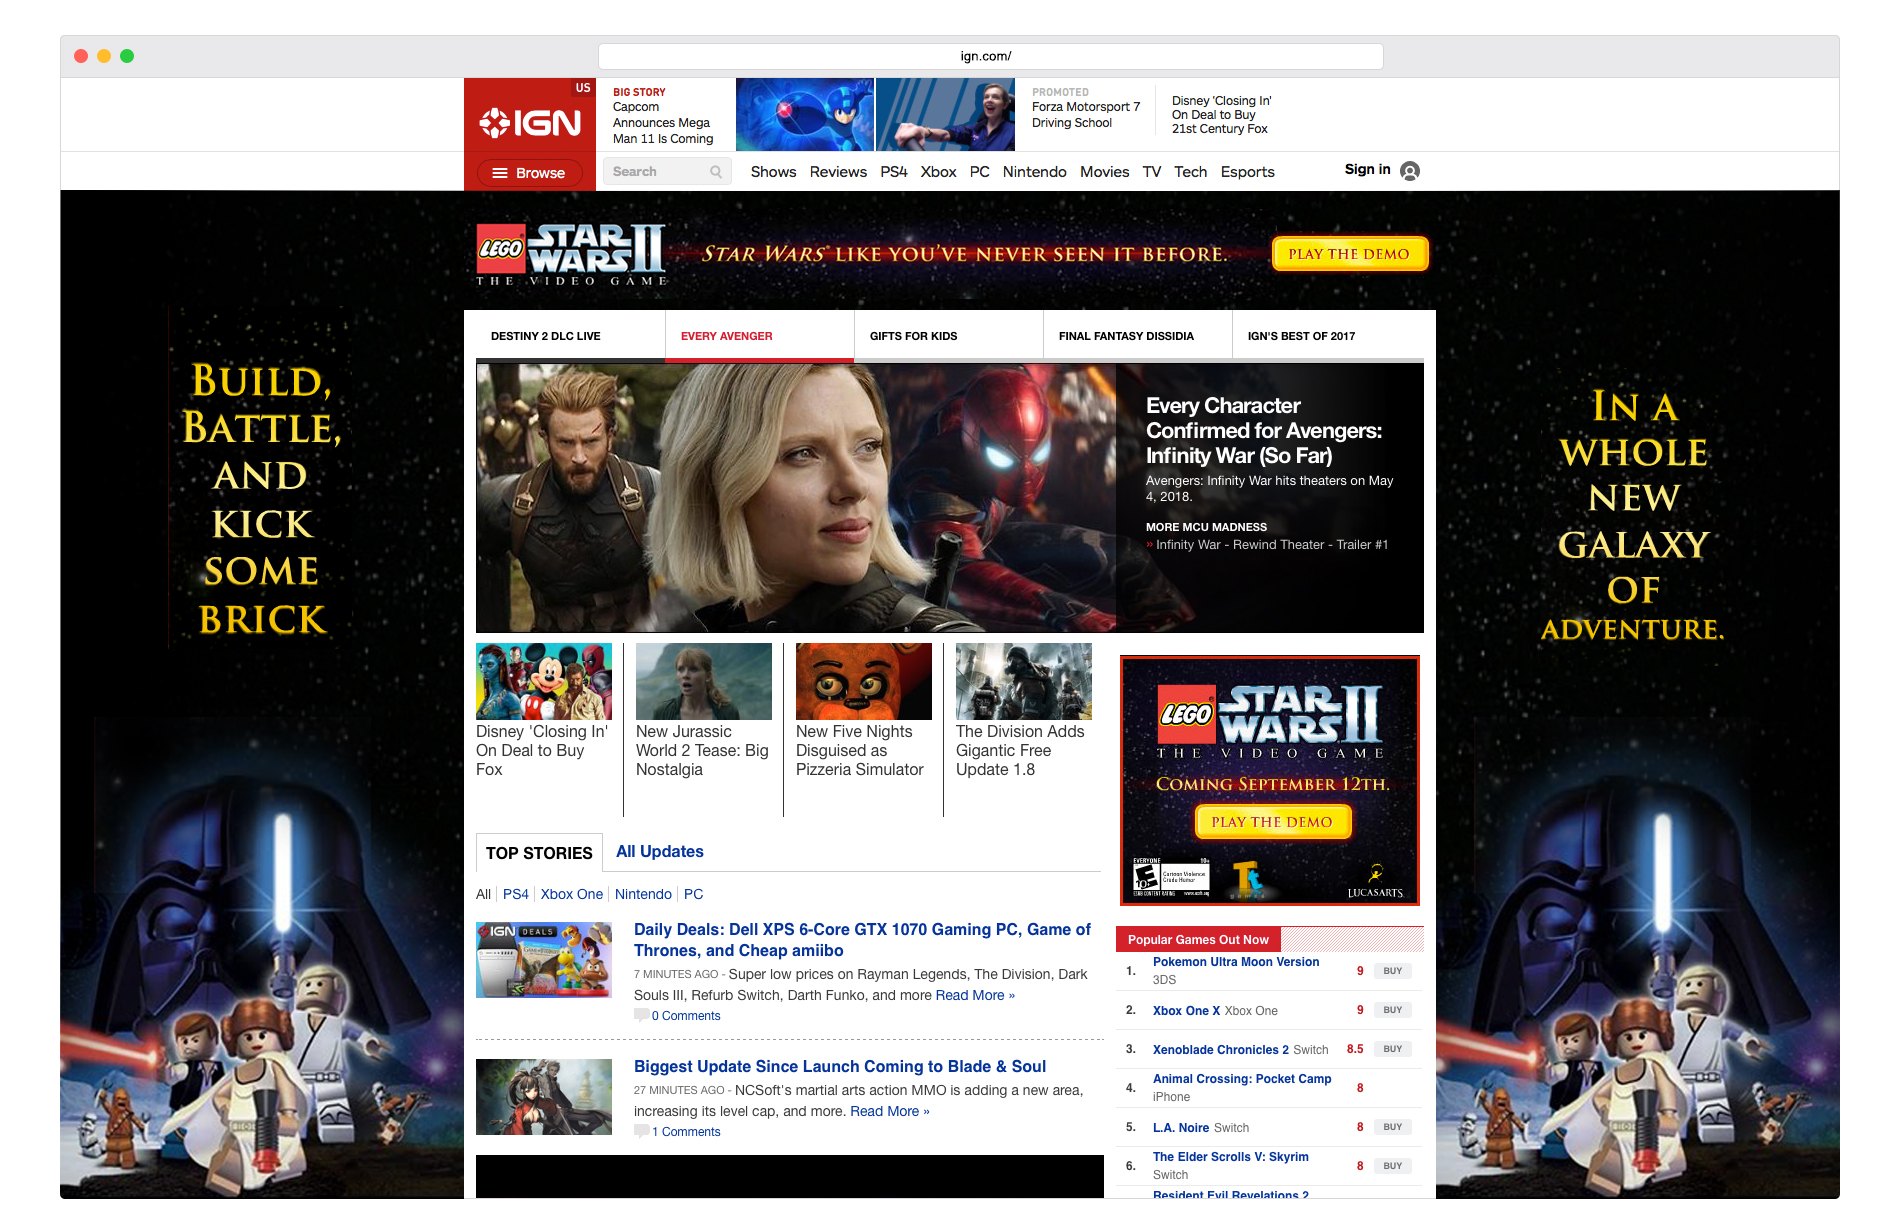Viewport: 1900px width, 1222px height.
Task: Open Capcom Mega Man 11 big story
Action: point(663,123)
